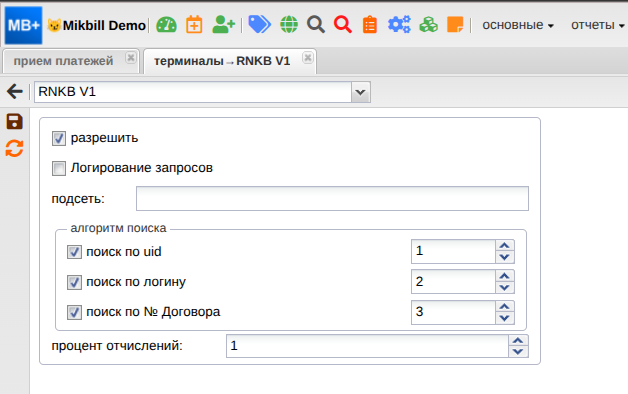628x394 pixels.
Task: Focus the uid priority number field
Action: [x=453, y=251]
